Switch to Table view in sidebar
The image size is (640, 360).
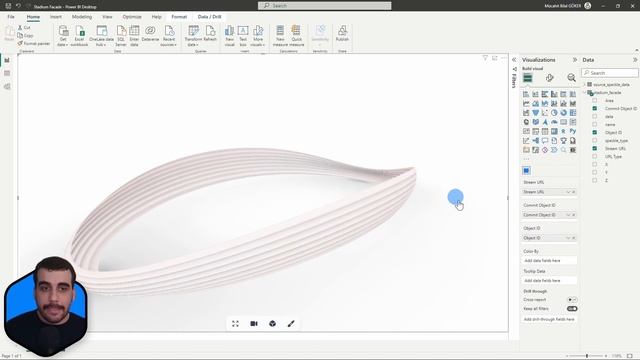point(7,73)
